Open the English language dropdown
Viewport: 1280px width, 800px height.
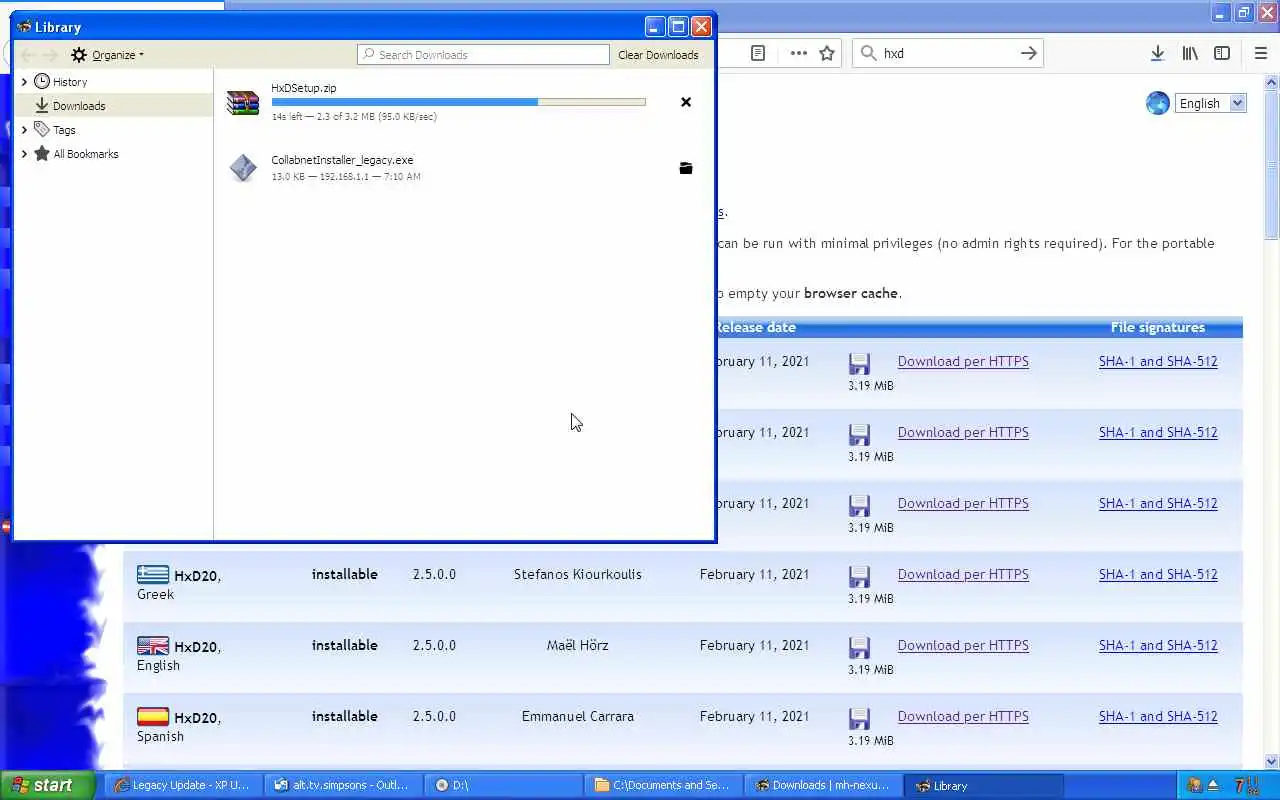click(x=1210, y=103)
